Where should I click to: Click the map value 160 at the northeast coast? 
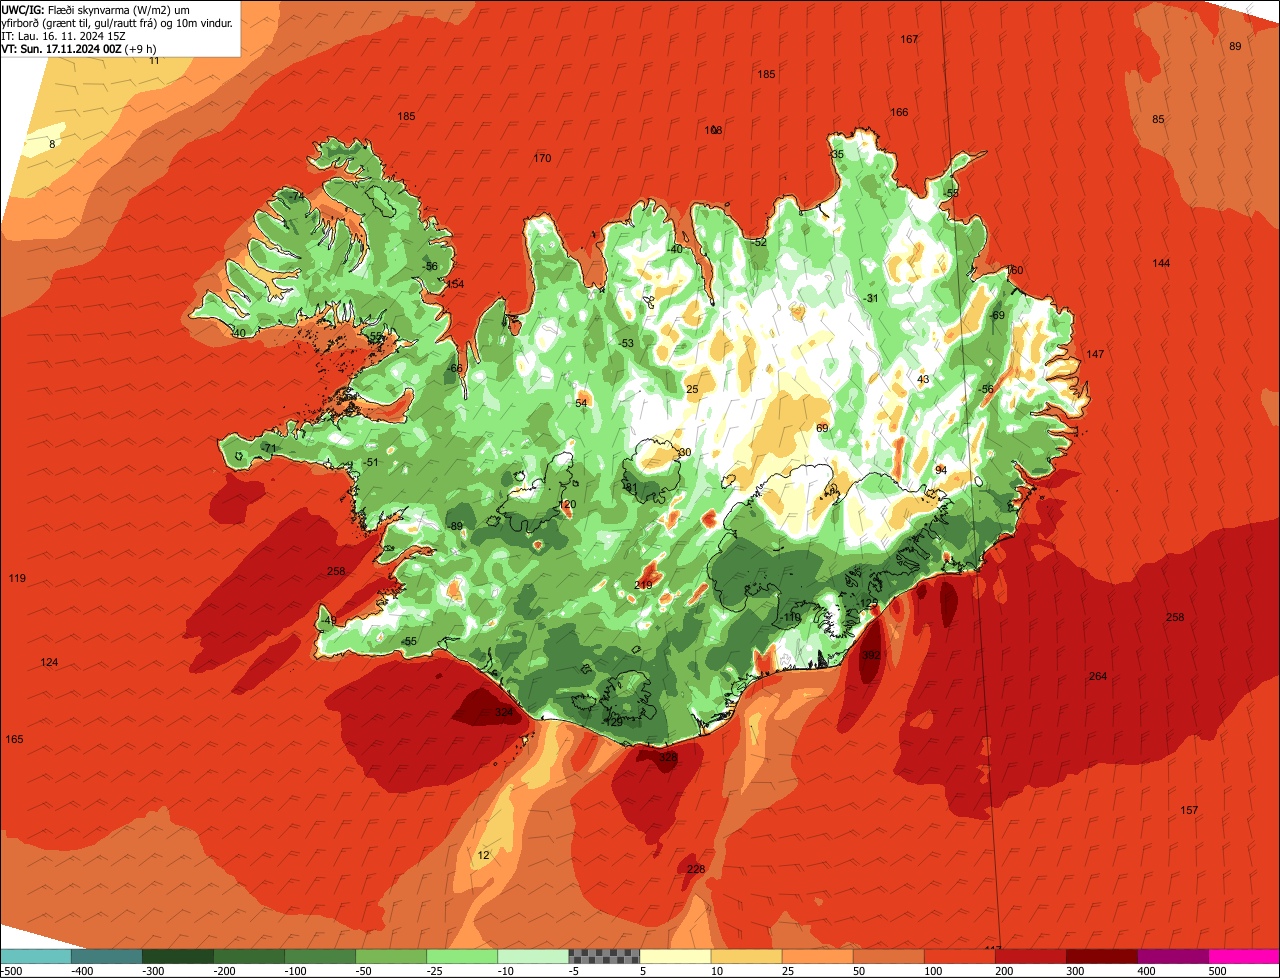tap(1015, 270)
